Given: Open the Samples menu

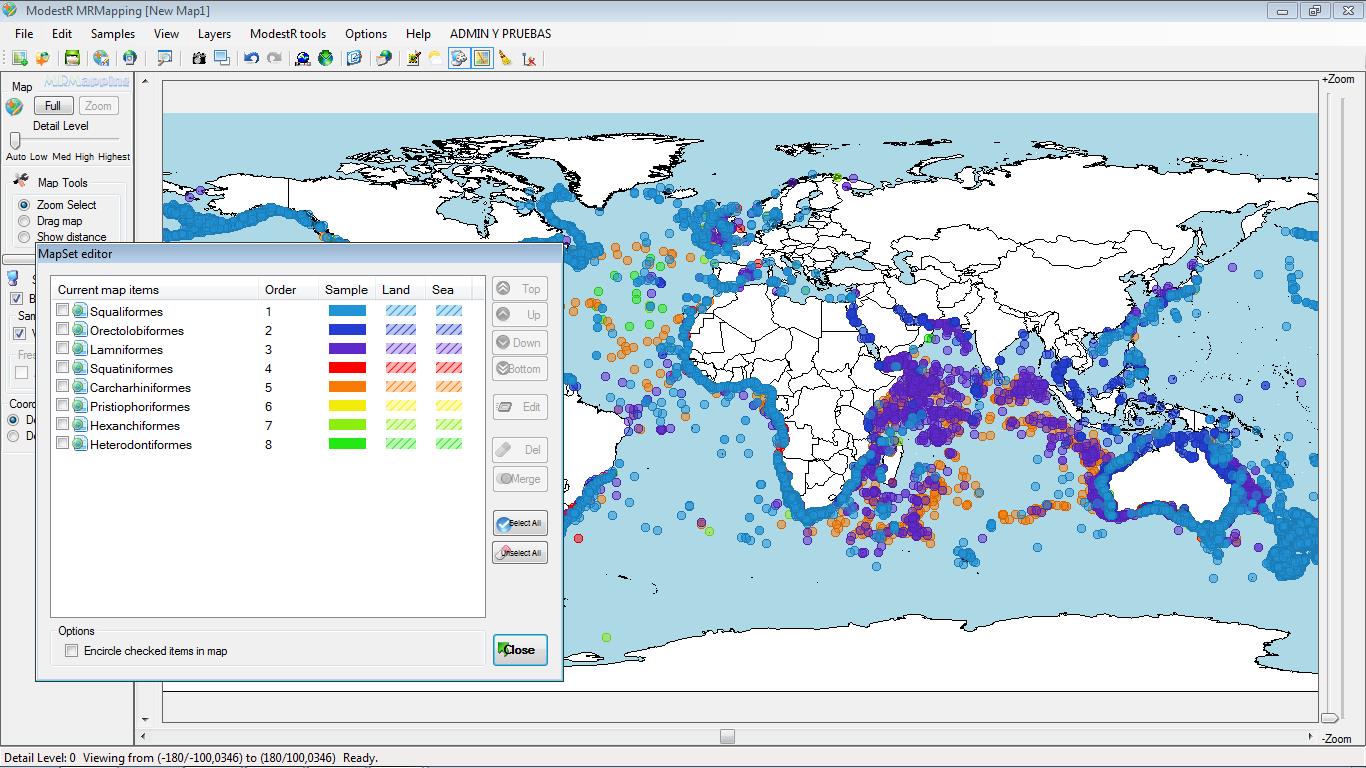Looking at the screenshot, I should (113, 33).
